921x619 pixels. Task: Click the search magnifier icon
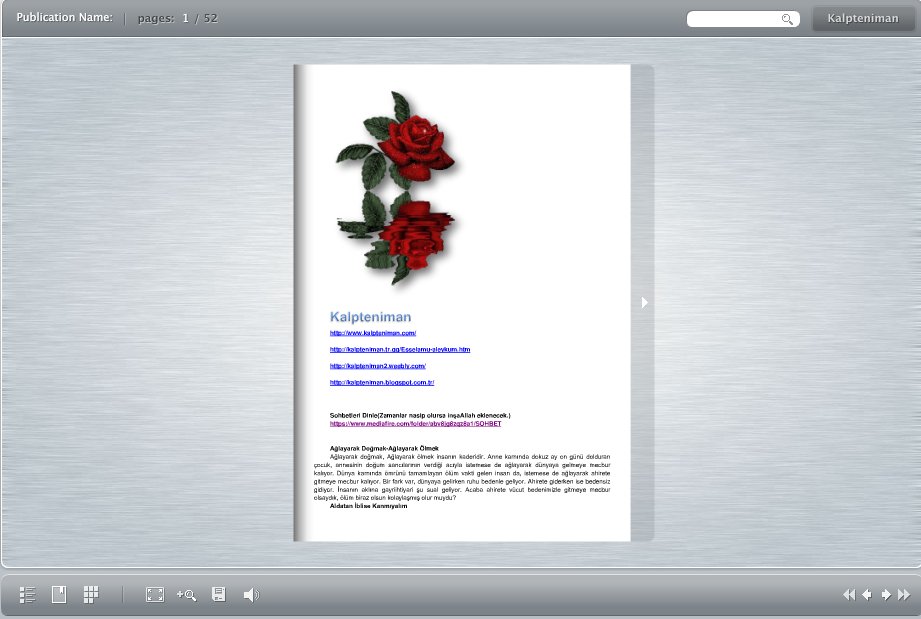coord(788,19)
